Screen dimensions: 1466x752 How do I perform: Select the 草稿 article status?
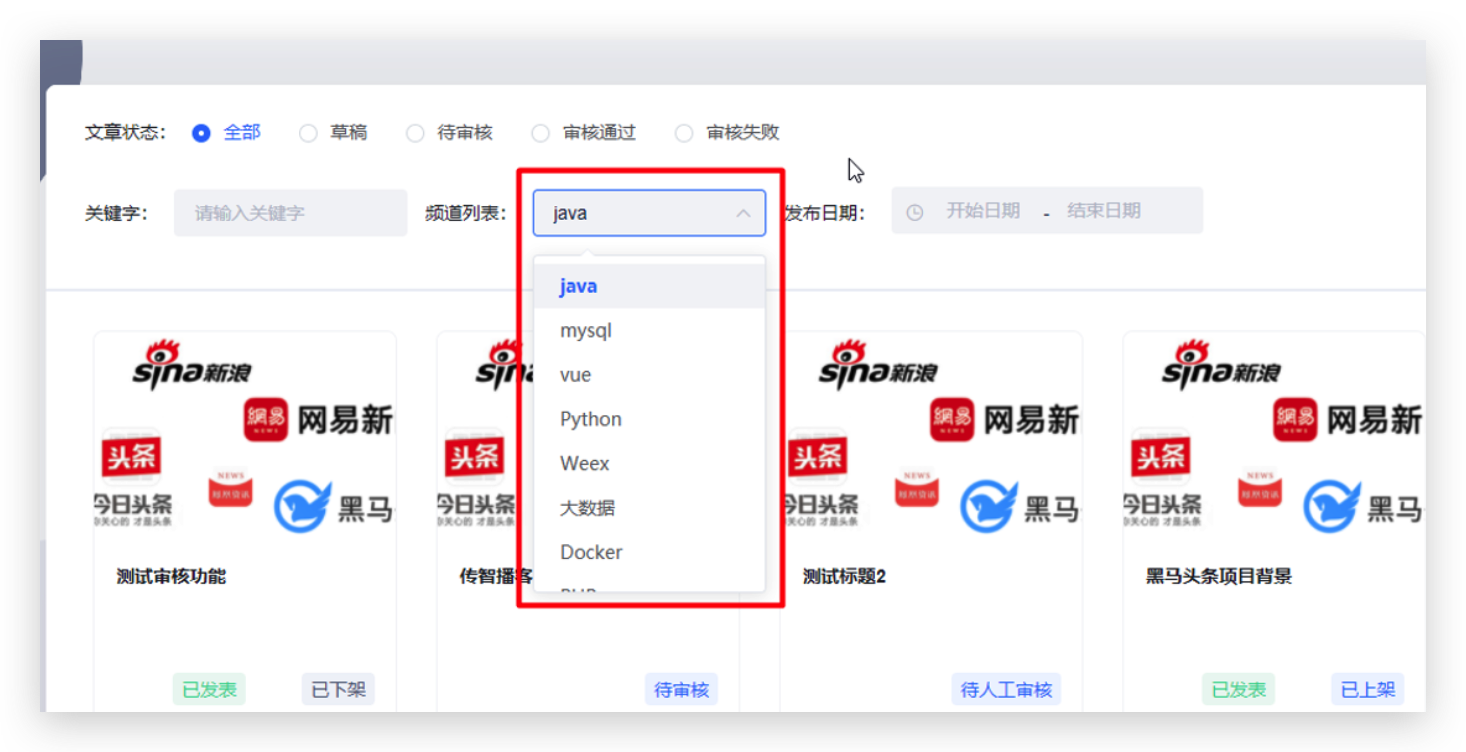[308, 133]
